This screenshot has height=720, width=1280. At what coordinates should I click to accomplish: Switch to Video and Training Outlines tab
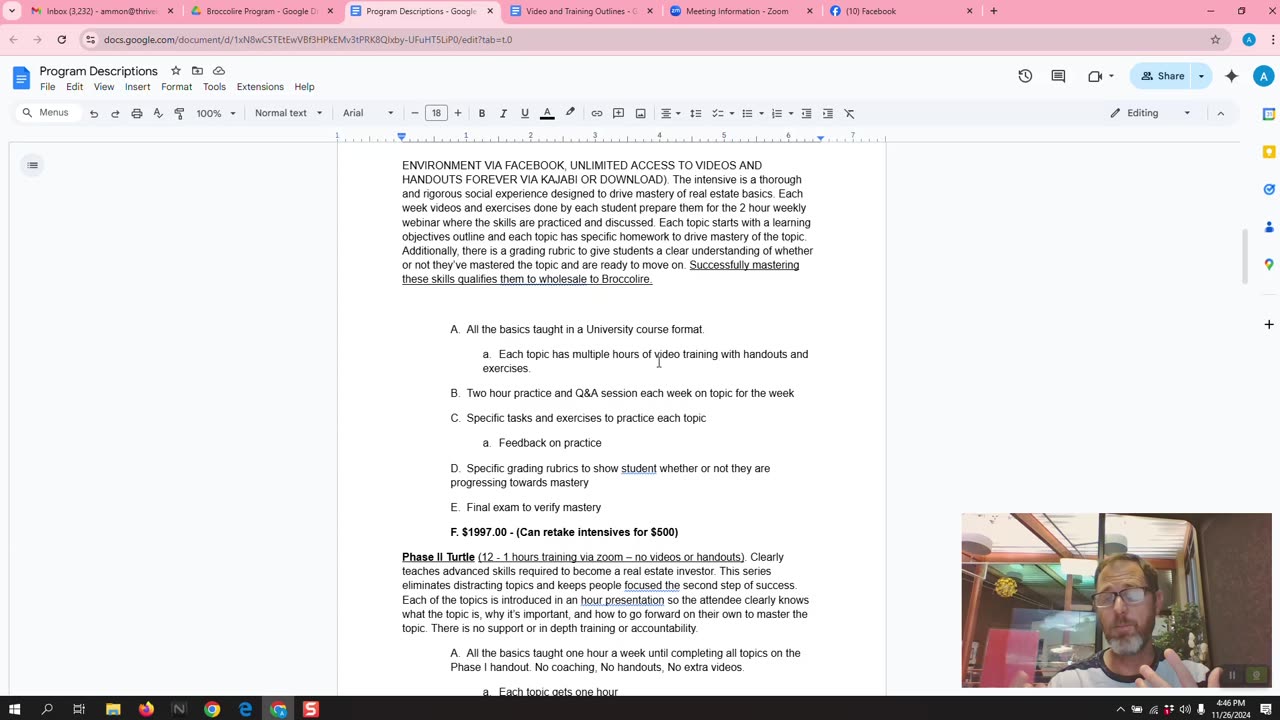581,11
